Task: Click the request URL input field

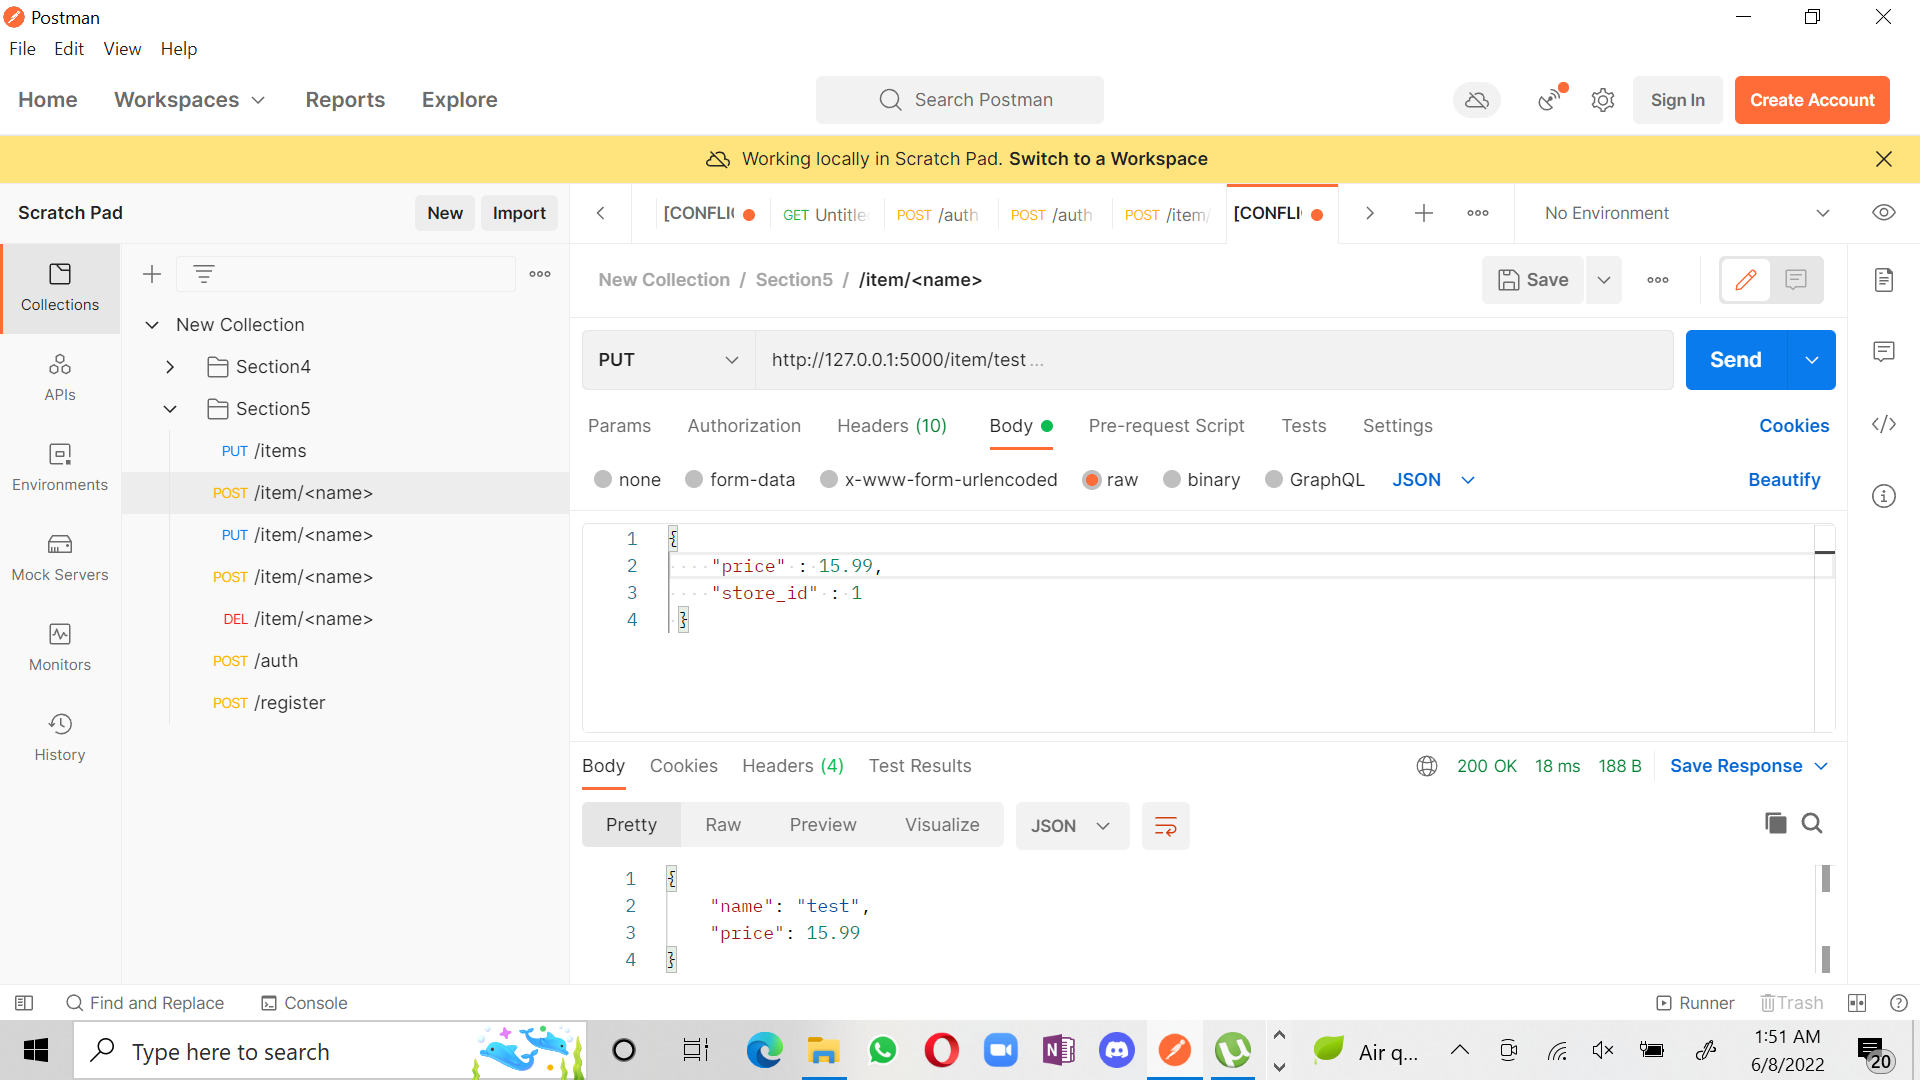Action: 1214,360
